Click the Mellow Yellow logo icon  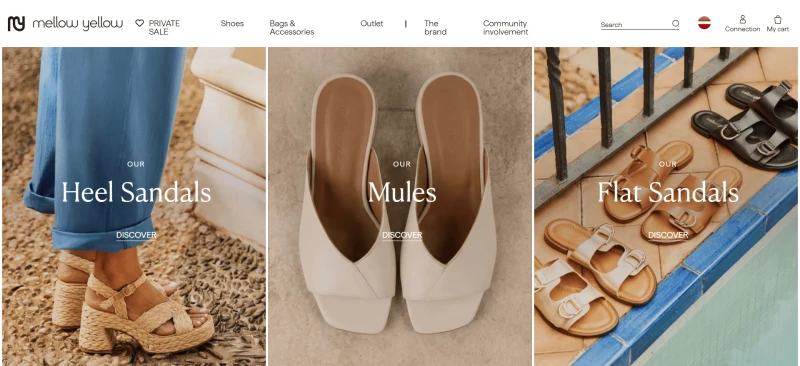pos(16,23)
